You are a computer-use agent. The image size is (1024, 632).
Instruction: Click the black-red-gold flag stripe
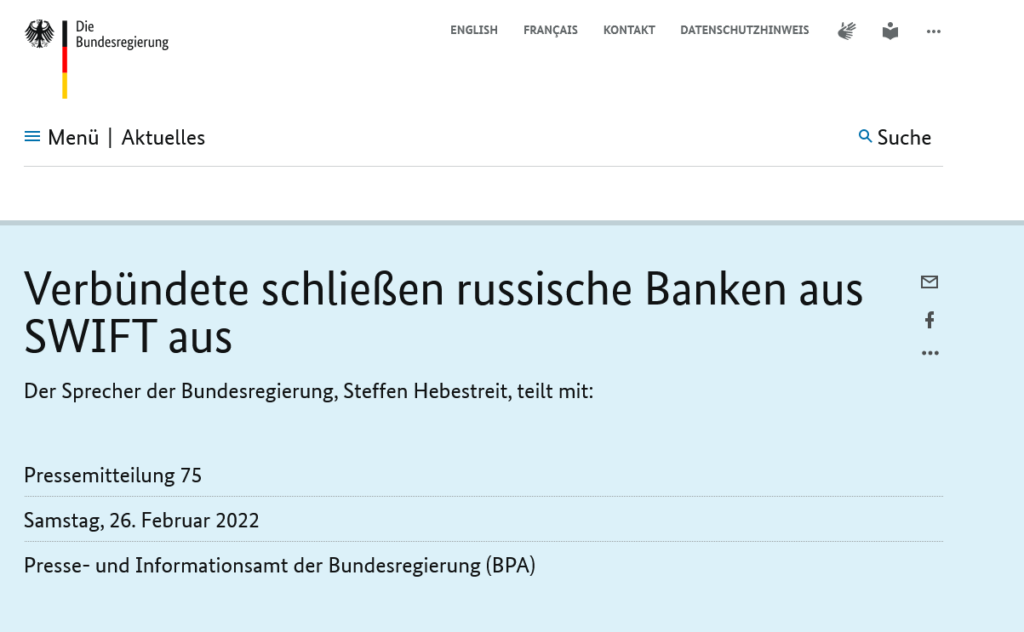click(65, 60)
